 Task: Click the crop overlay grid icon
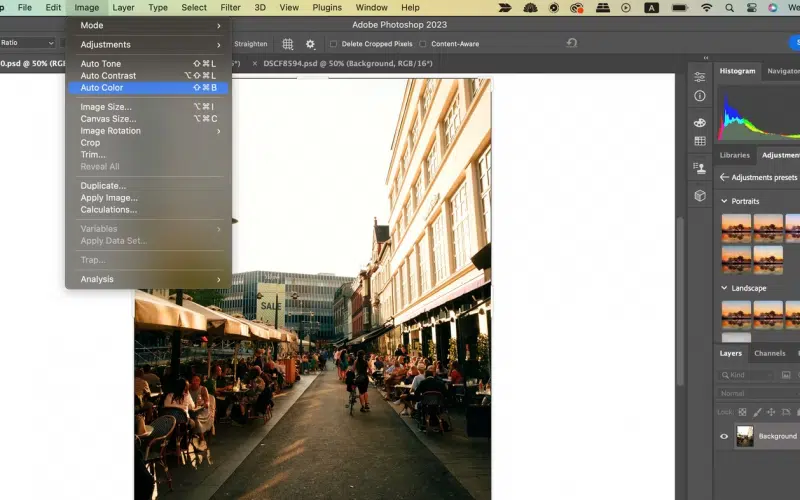(x=288, y=44)
